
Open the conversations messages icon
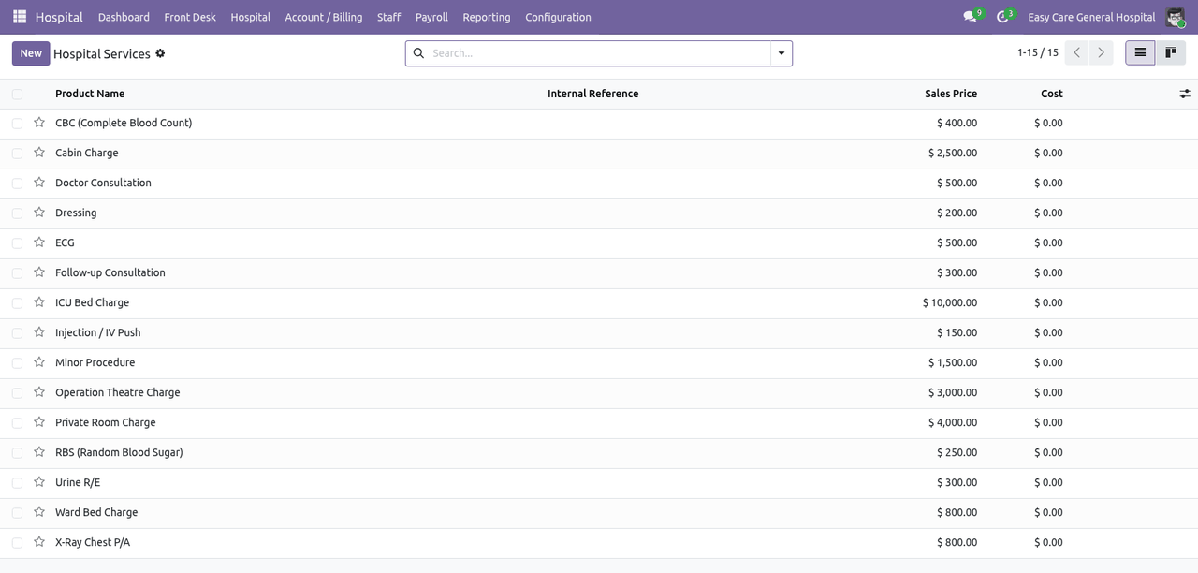[972, 17]
